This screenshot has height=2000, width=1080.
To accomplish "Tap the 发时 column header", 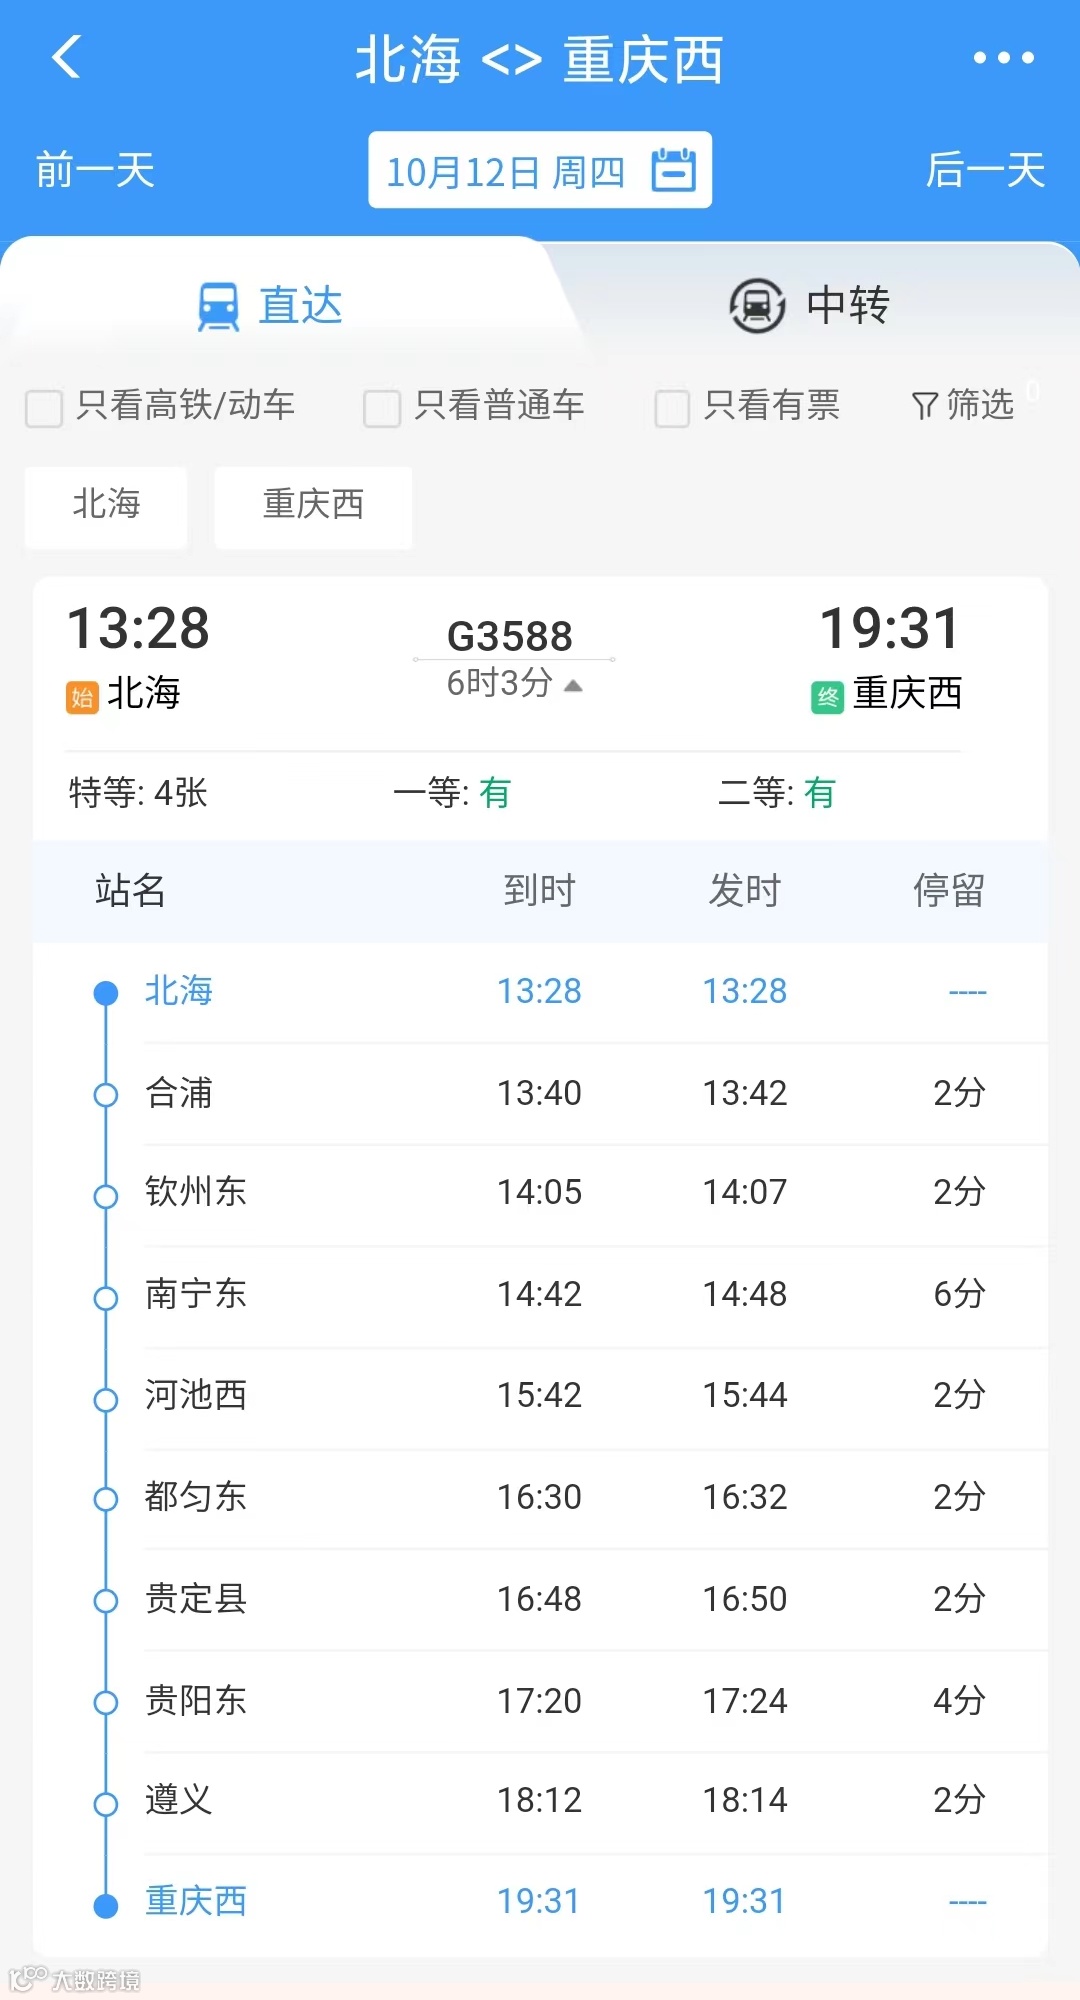I will point(745,890).
